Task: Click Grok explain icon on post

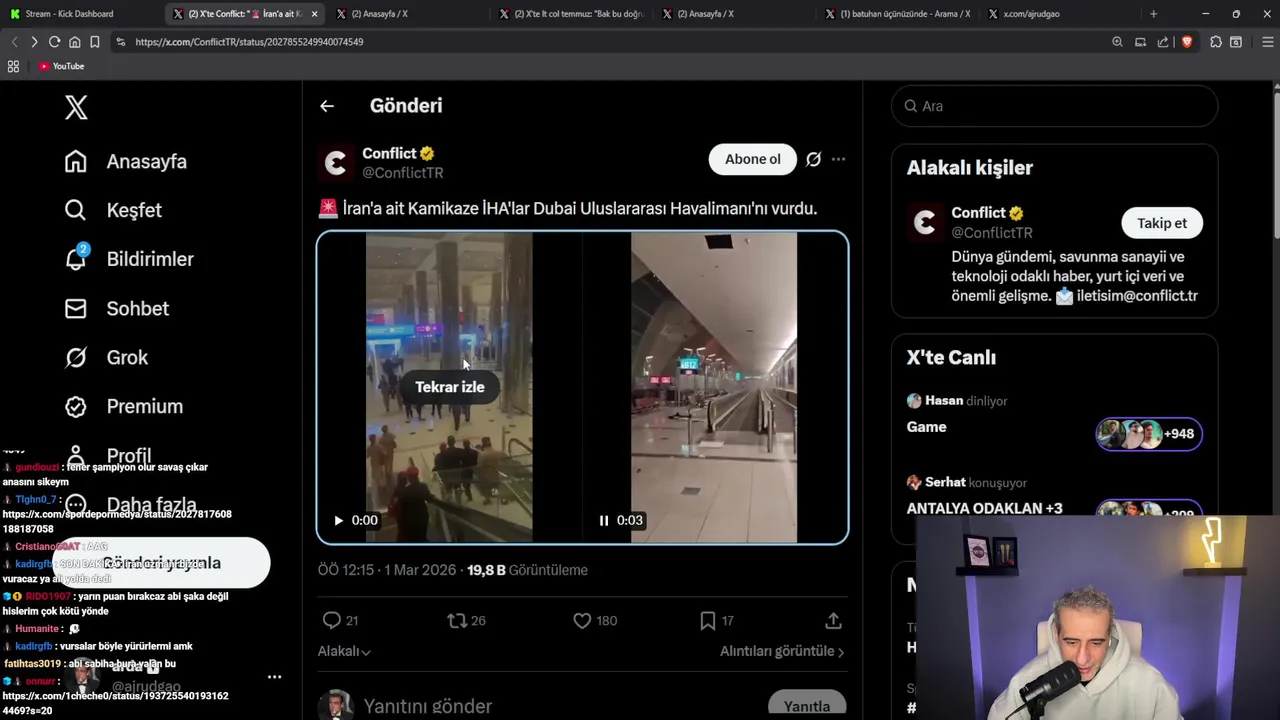Action: pos(813,159)
